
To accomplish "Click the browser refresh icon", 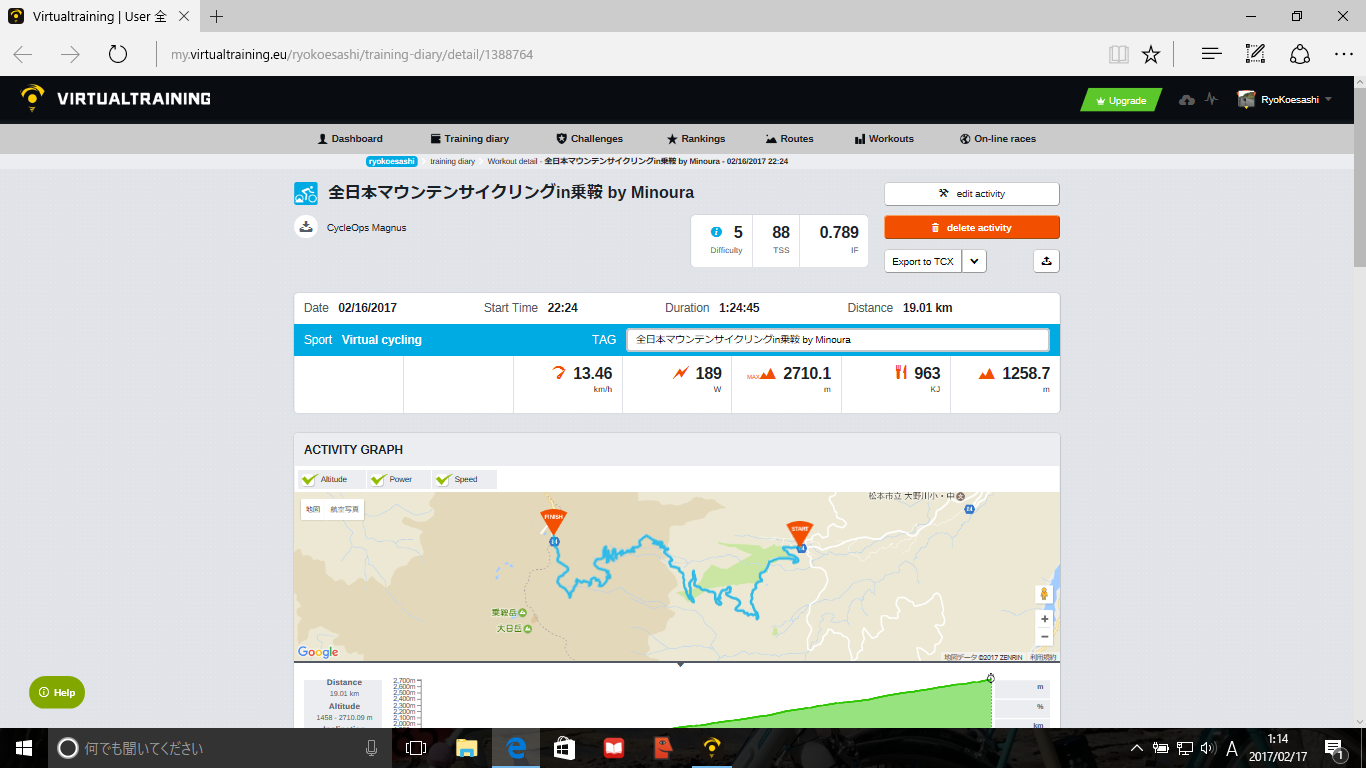I will (x=118, y=54).
